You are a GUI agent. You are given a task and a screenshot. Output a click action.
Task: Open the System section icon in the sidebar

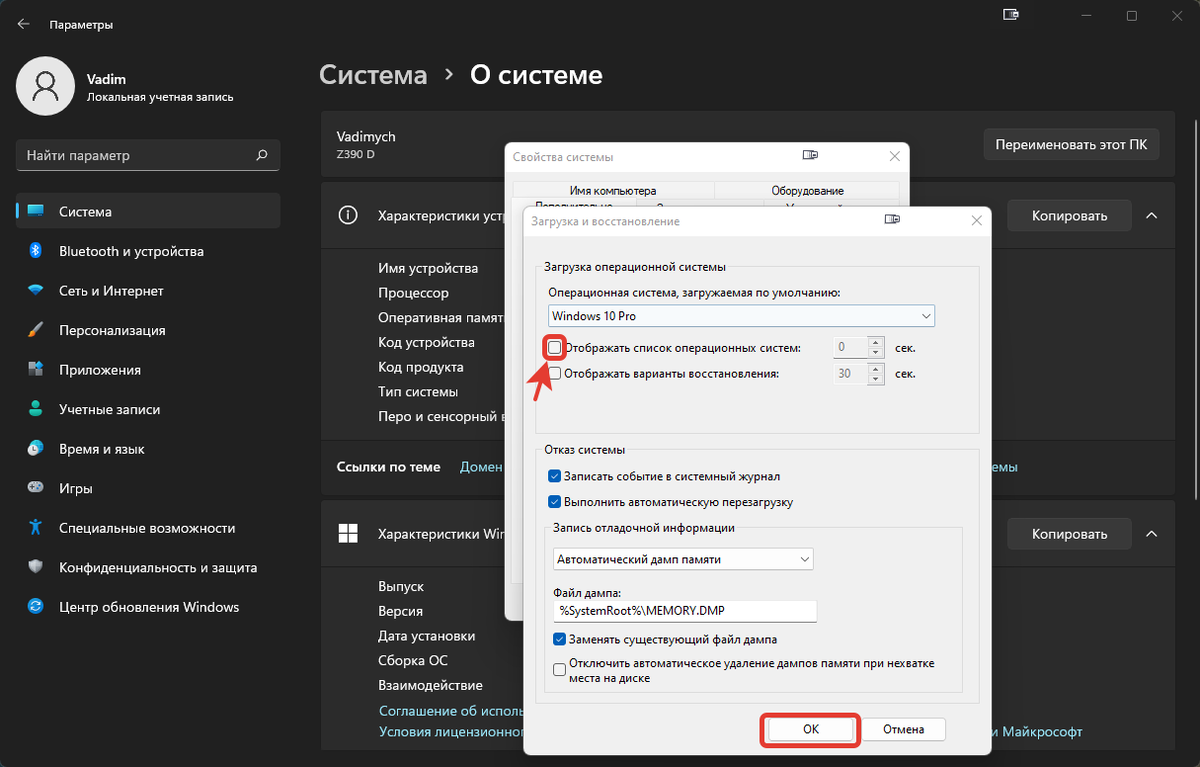point(36,211)
